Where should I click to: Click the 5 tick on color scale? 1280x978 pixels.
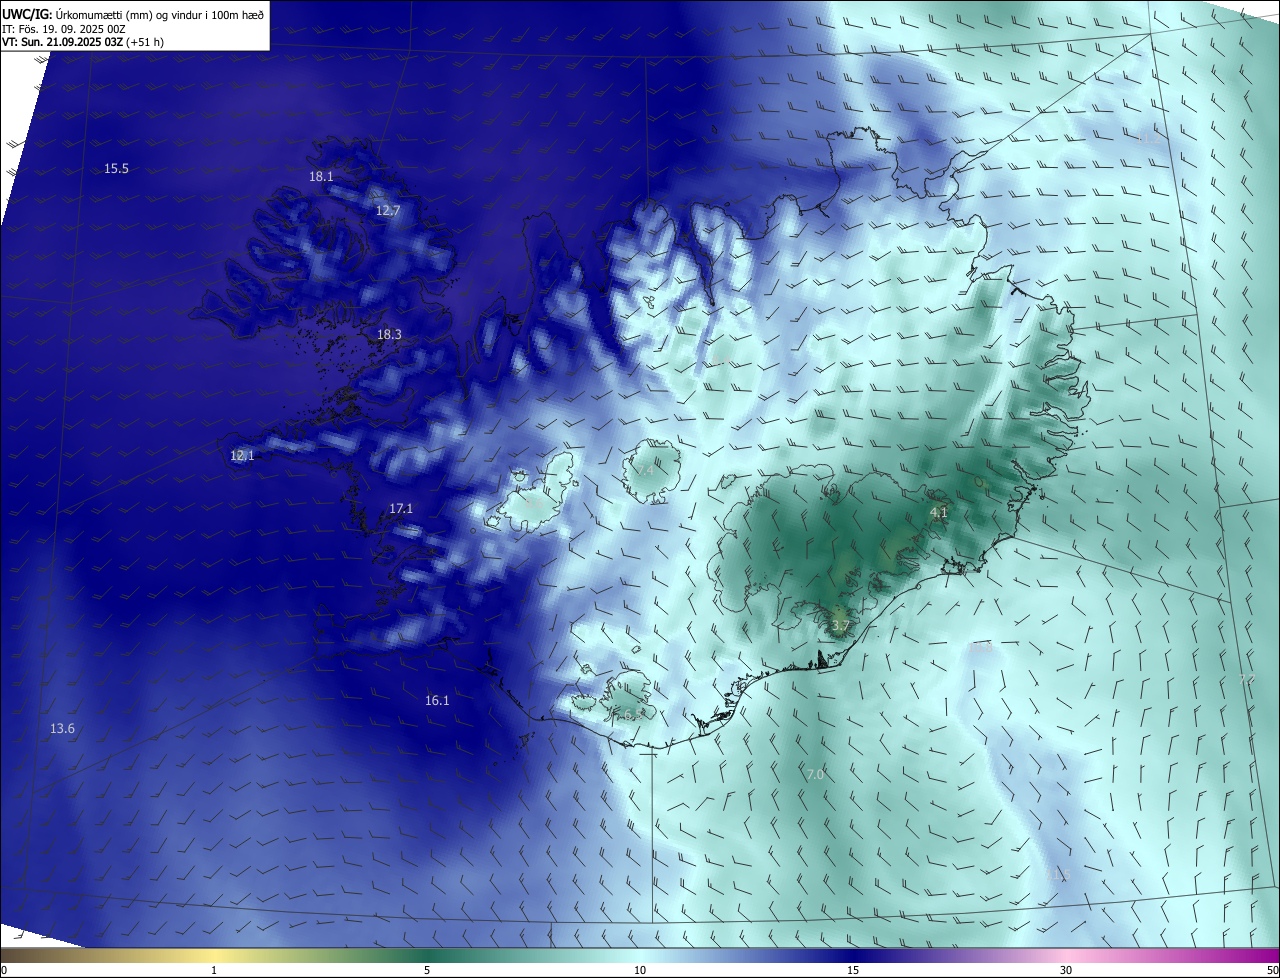coord(427,970)
